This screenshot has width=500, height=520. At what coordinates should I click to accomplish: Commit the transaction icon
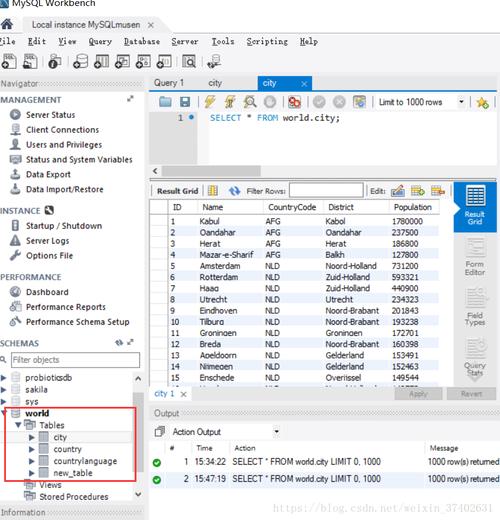click(319, 102)
